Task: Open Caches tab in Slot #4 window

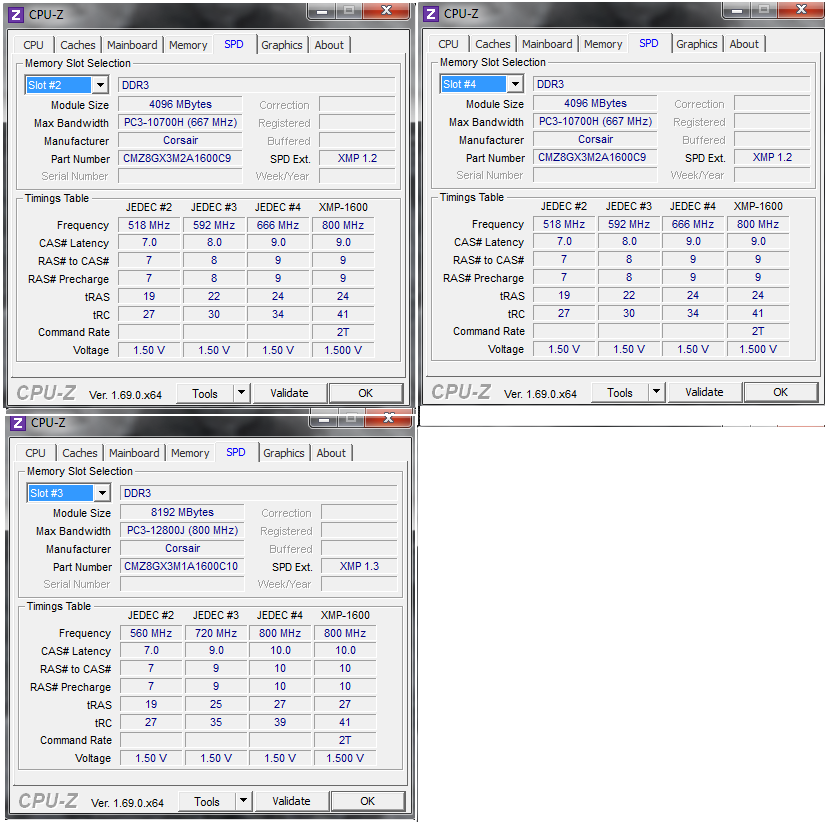Action: coord(493,44)
